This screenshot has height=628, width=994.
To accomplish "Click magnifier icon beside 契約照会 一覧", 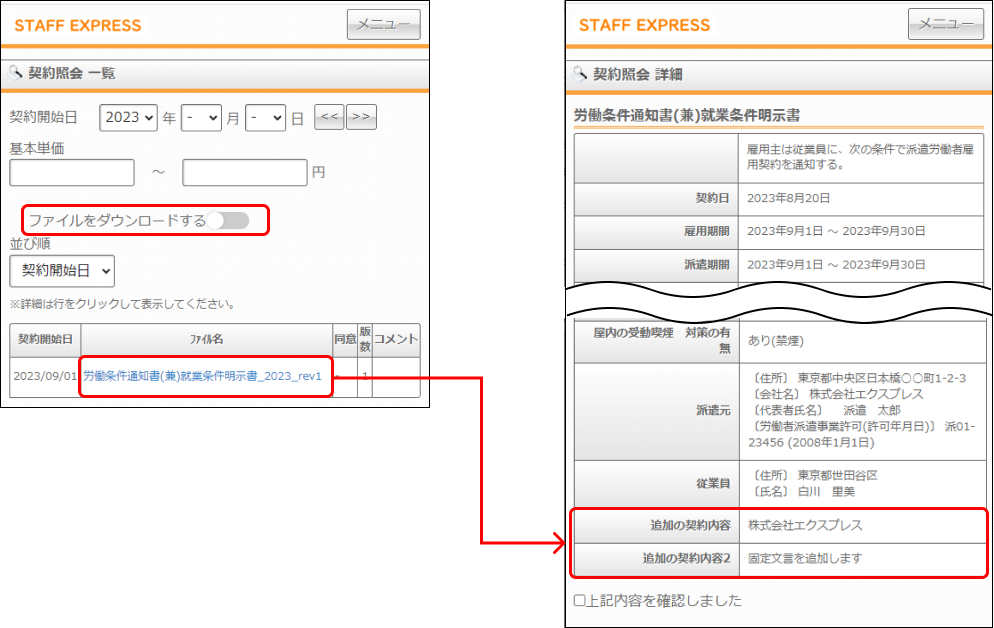I will click(x=16, y=73).
